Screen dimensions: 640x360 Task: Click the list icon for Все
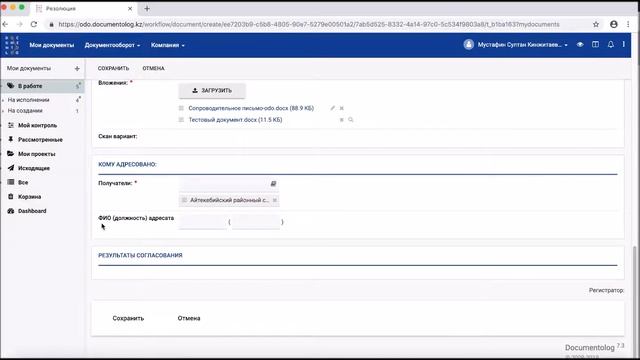(11, 182)
